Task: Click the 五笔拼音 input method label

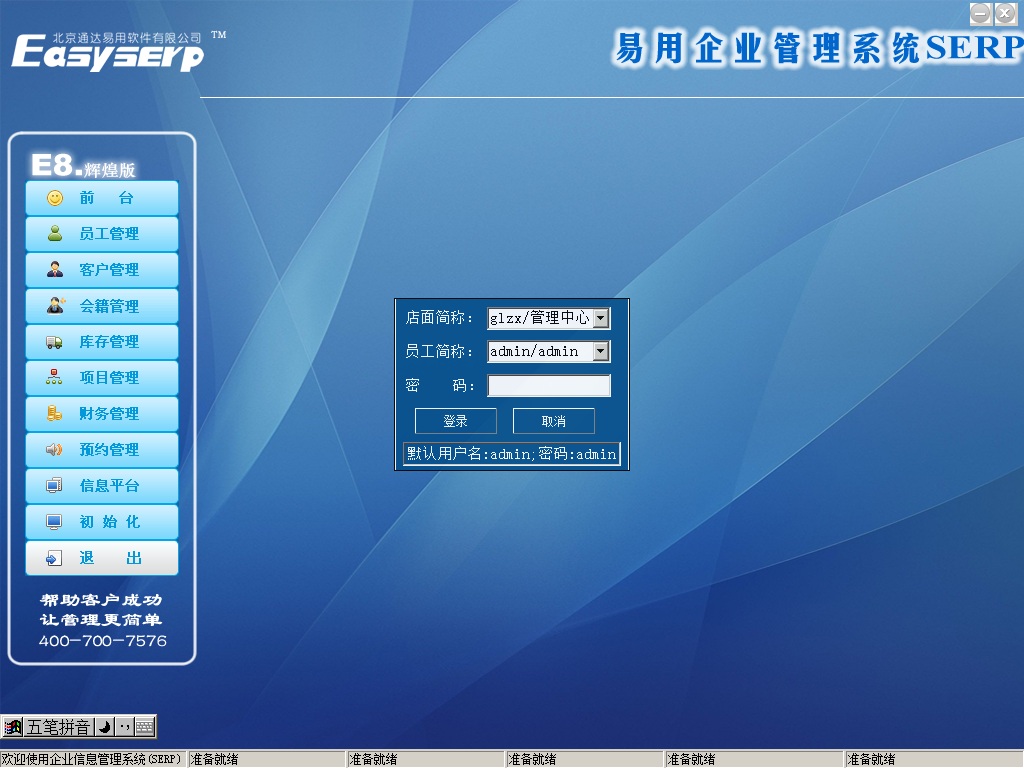Action: pos(58,727)
